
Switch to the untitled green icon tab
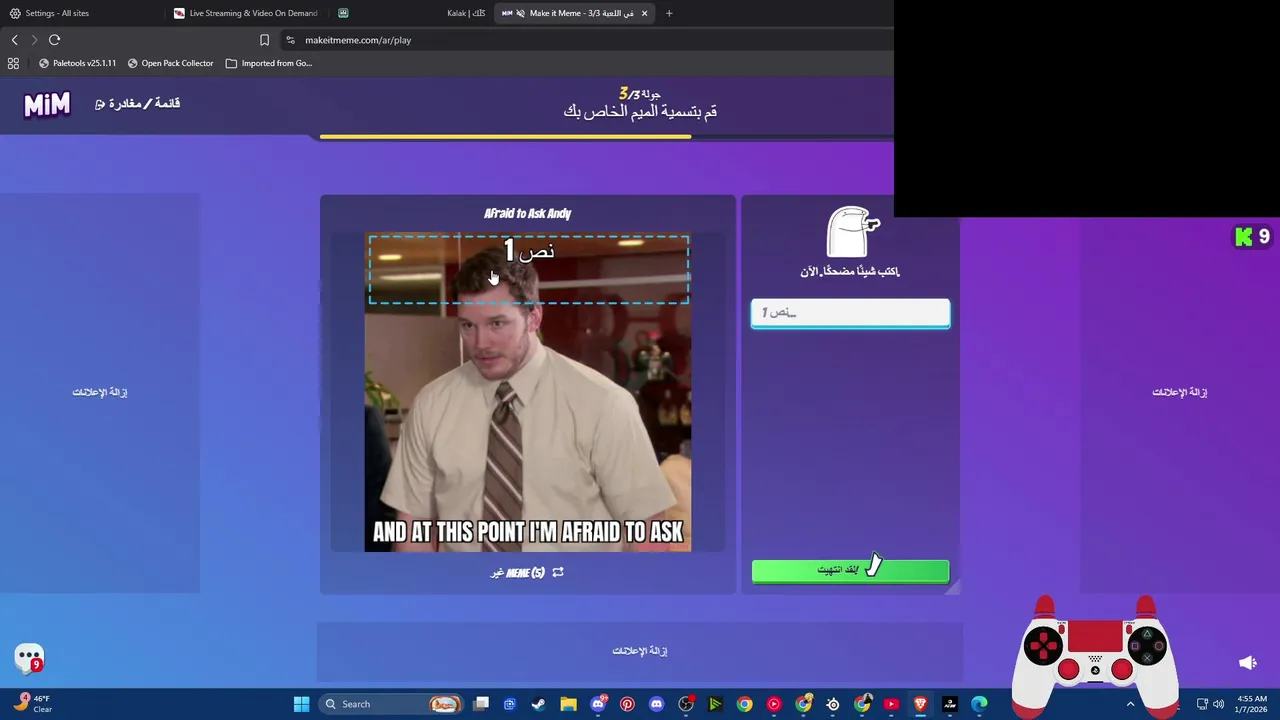click(344, 13)
